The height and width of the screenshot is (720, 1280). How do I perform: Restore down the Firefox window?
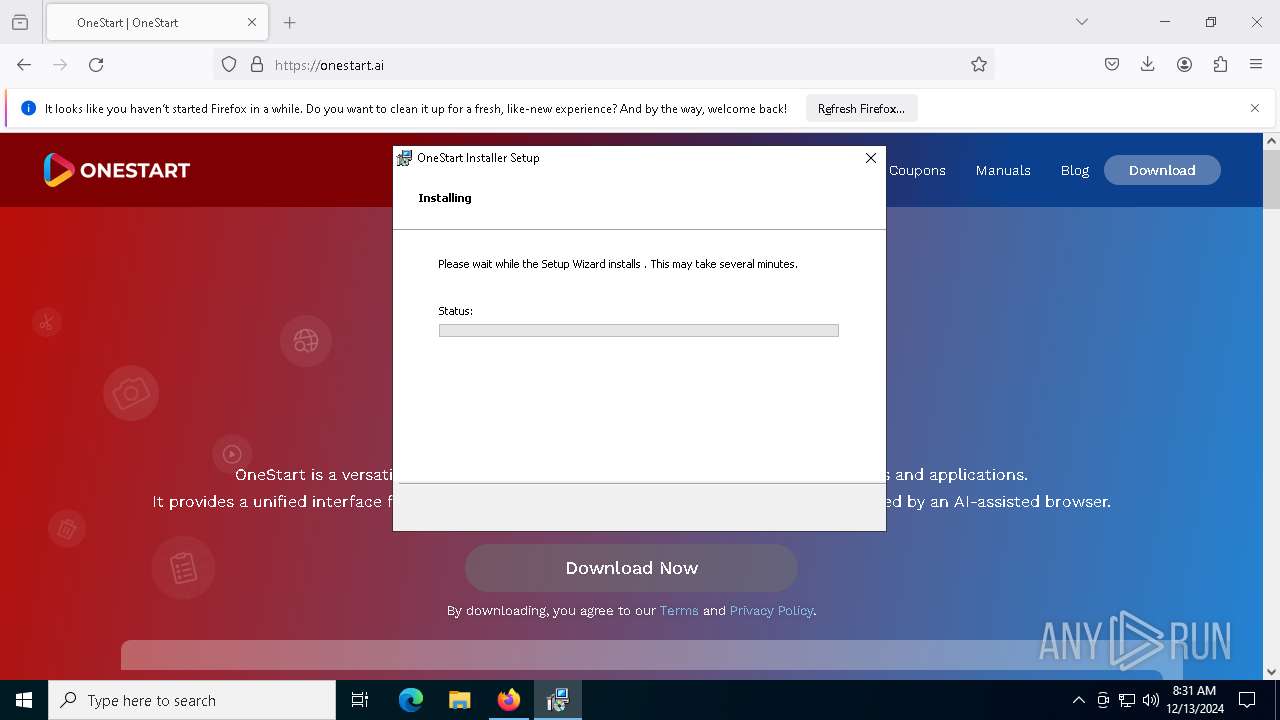1211,22
